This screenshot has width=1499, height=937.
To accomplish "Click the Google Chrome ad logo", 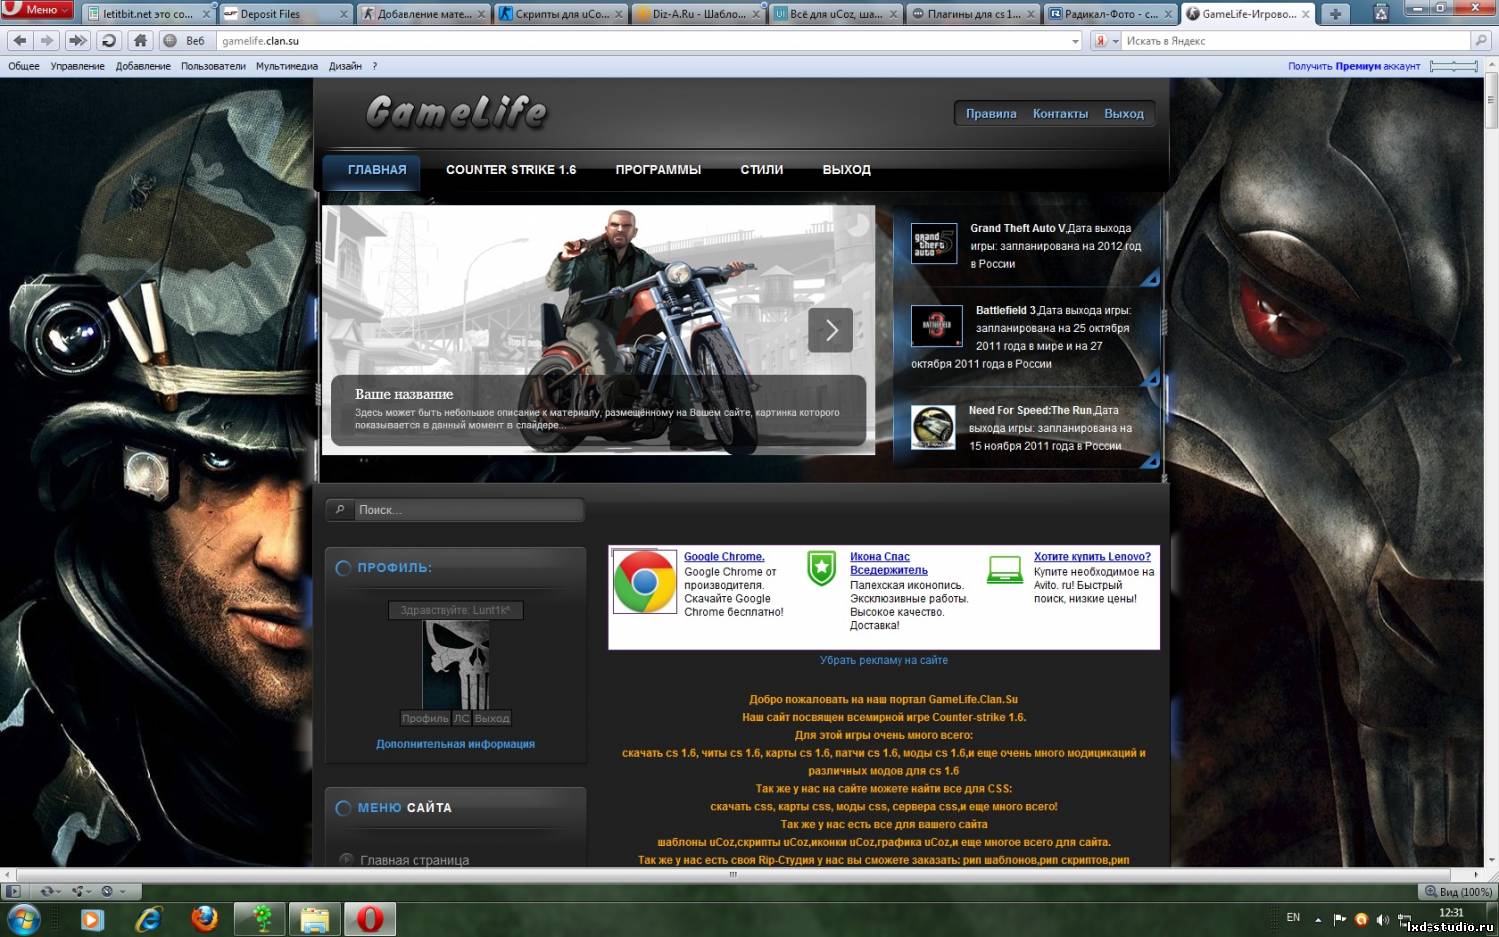I will [x=645, y=581].
